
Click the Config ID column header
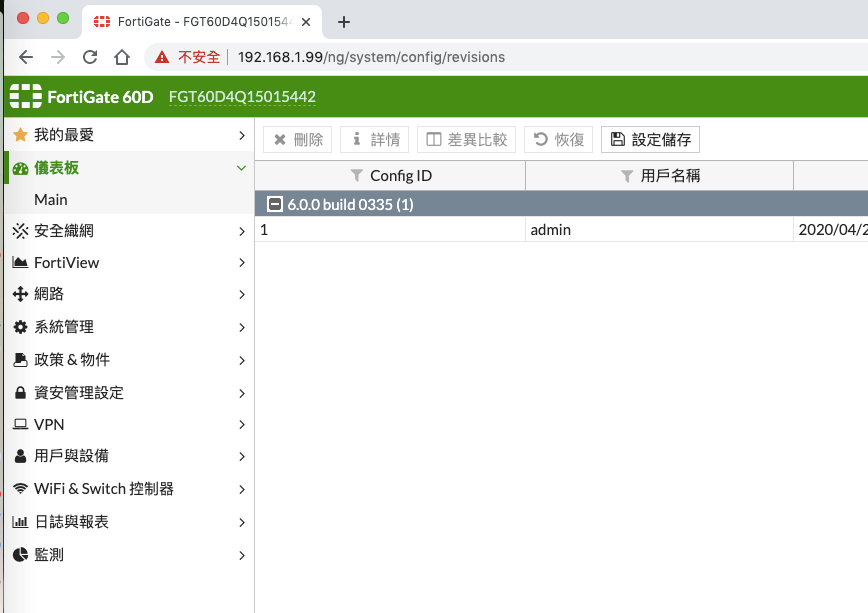pos(390,176)
